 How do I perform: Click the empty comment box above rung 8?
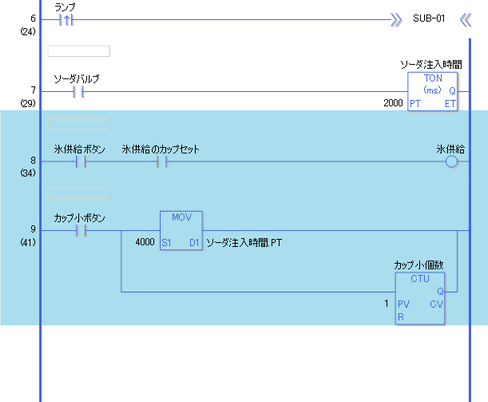(79, 124)
